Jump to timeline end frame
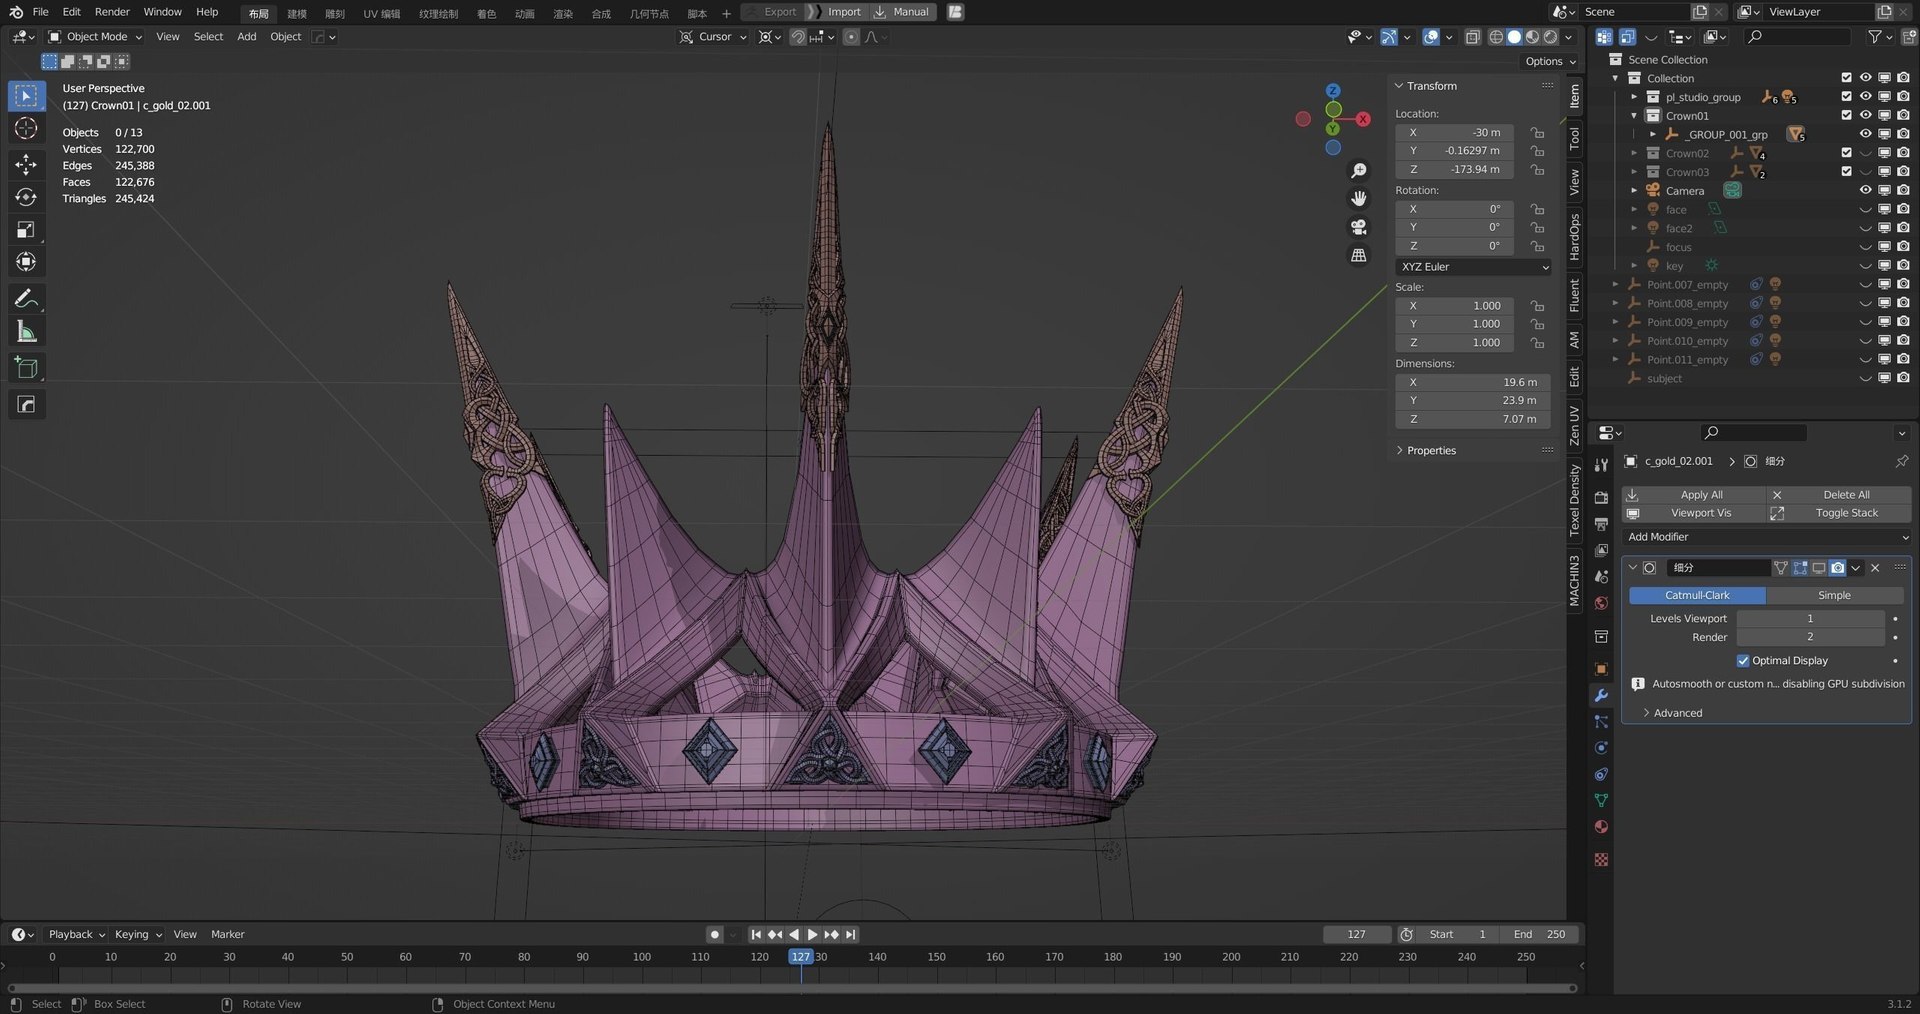1920x1014 pixels. point(850,934)
